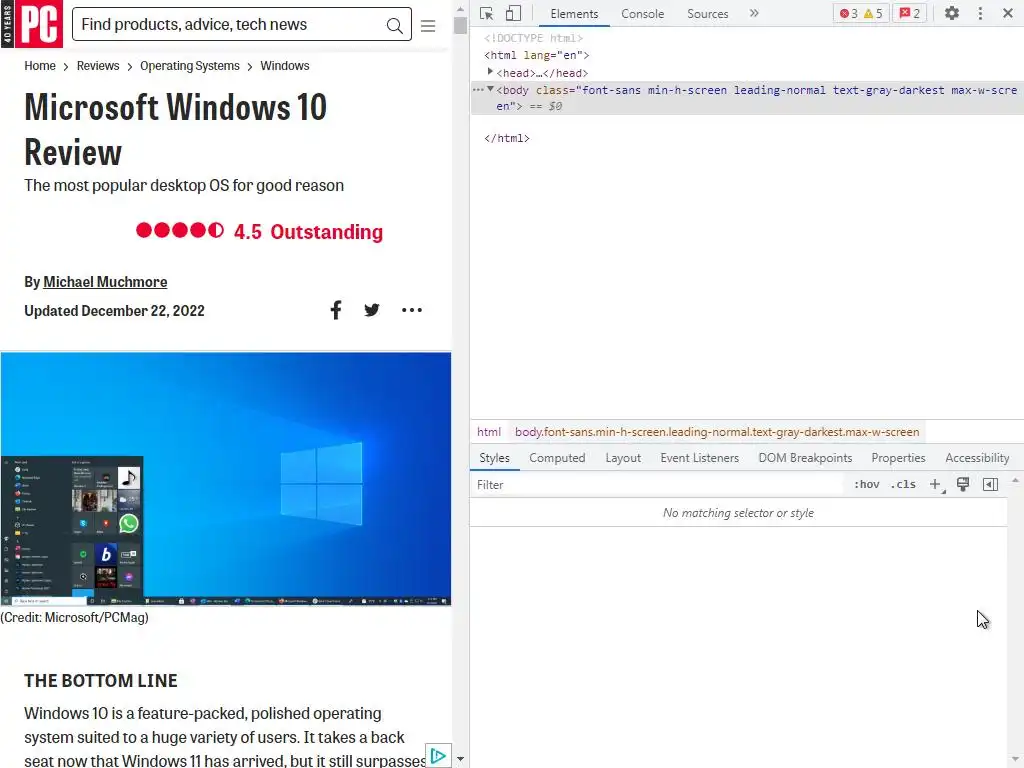Add a new style rule

click(x=936, y=485)
